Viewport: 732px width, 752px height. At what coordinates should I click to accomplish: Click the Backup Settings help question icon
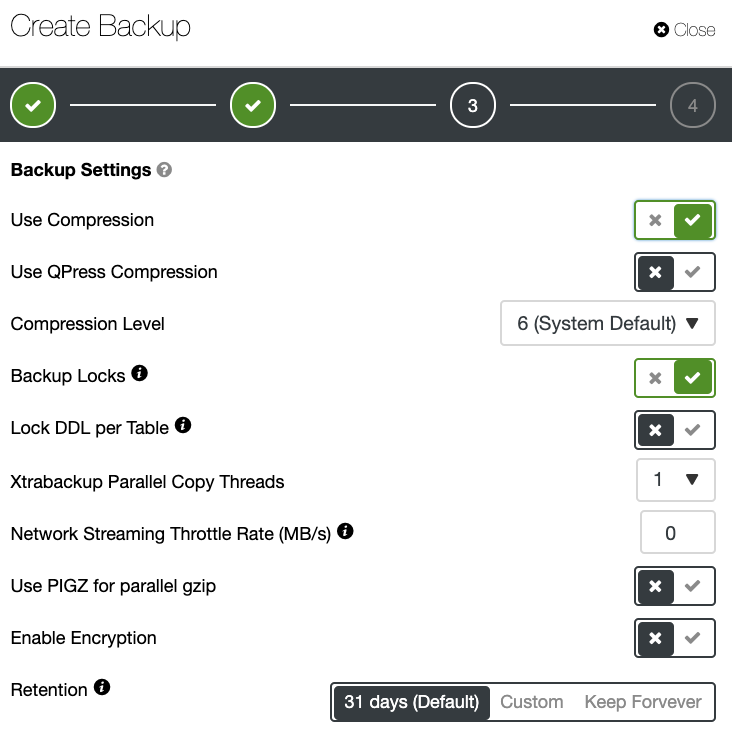click(164, 170)
